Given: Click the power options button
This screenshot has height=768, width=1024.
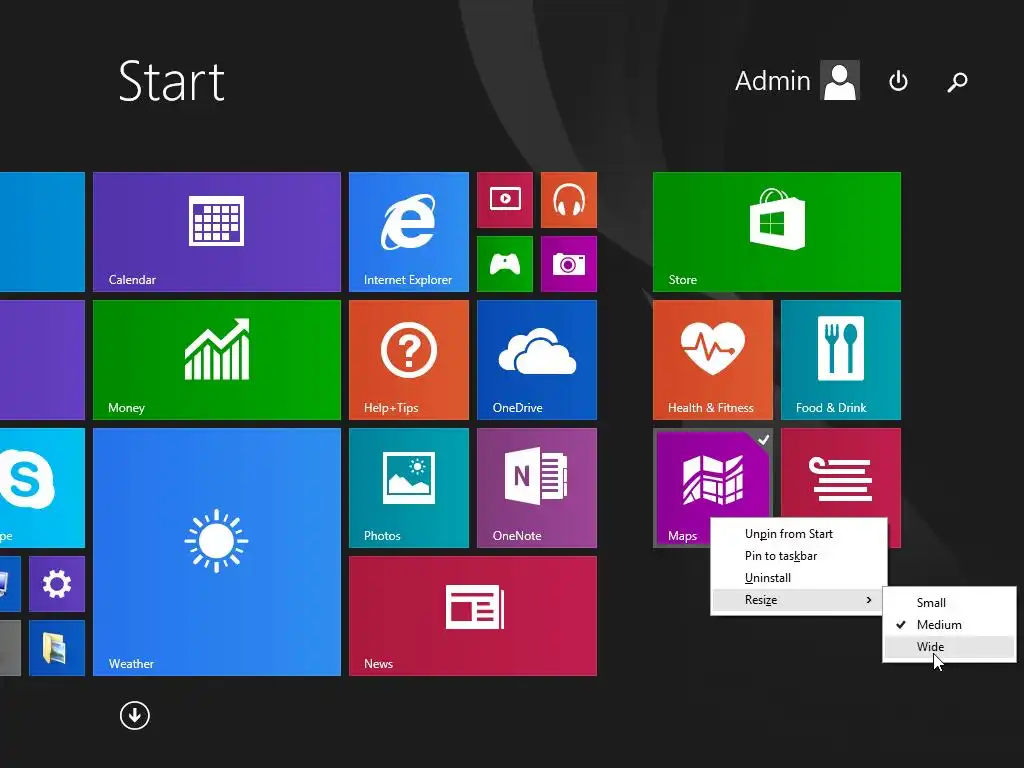Looking at the screenshot, I should [899, 81].
